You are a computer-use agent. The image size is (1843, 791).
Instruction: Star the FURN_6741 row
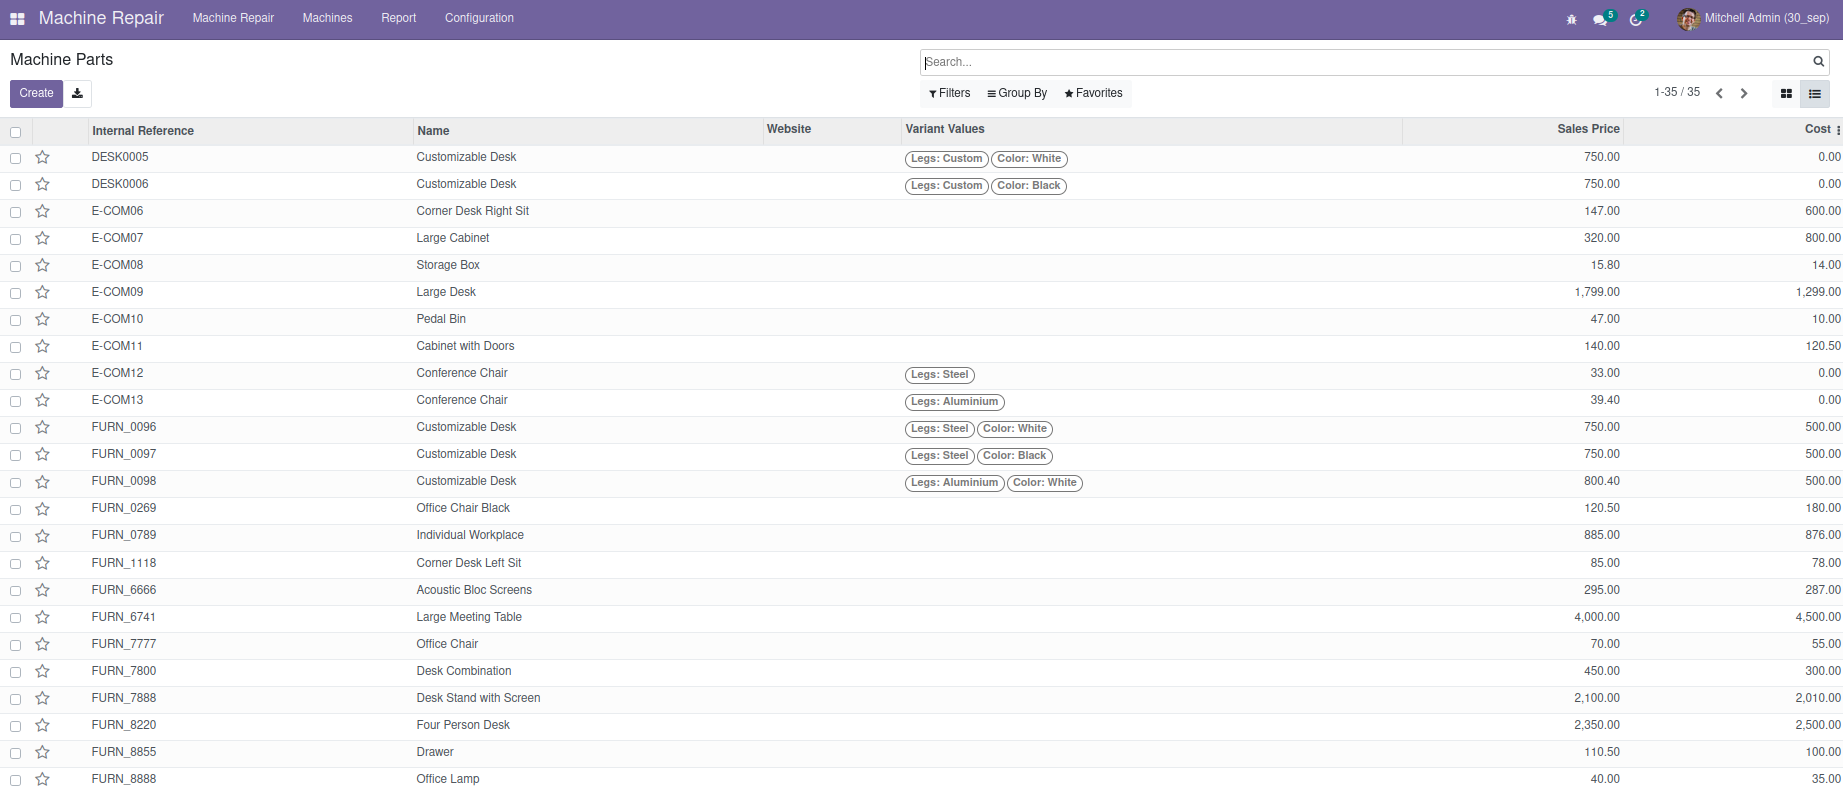tap(42, 617)
